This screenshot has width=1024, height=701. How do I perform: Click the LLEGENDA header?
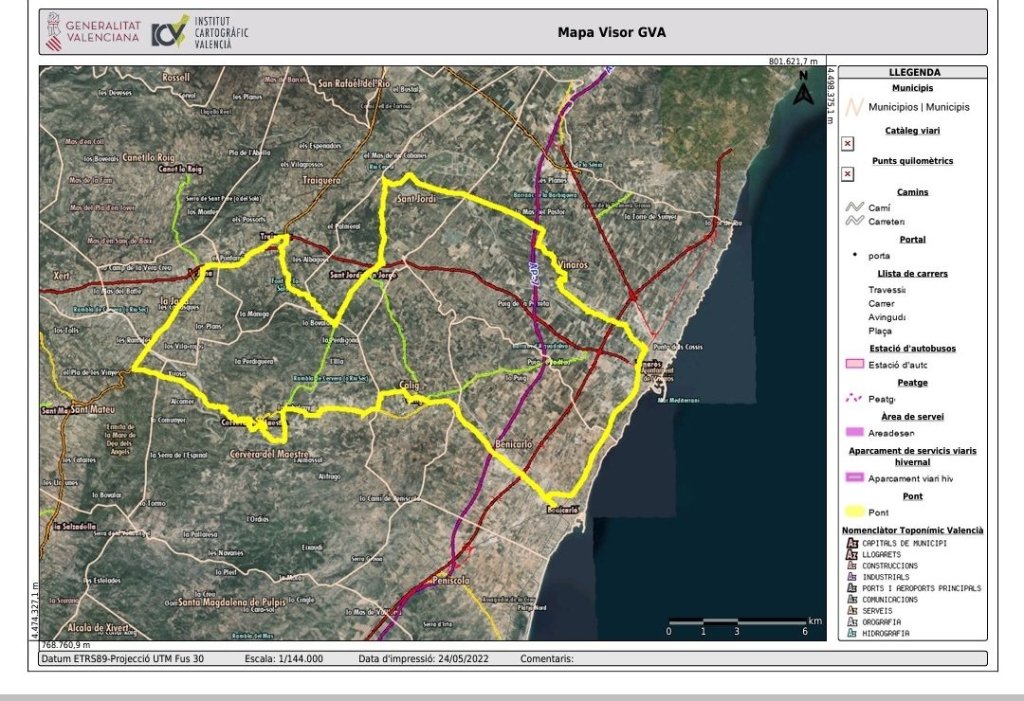(912, 72)
